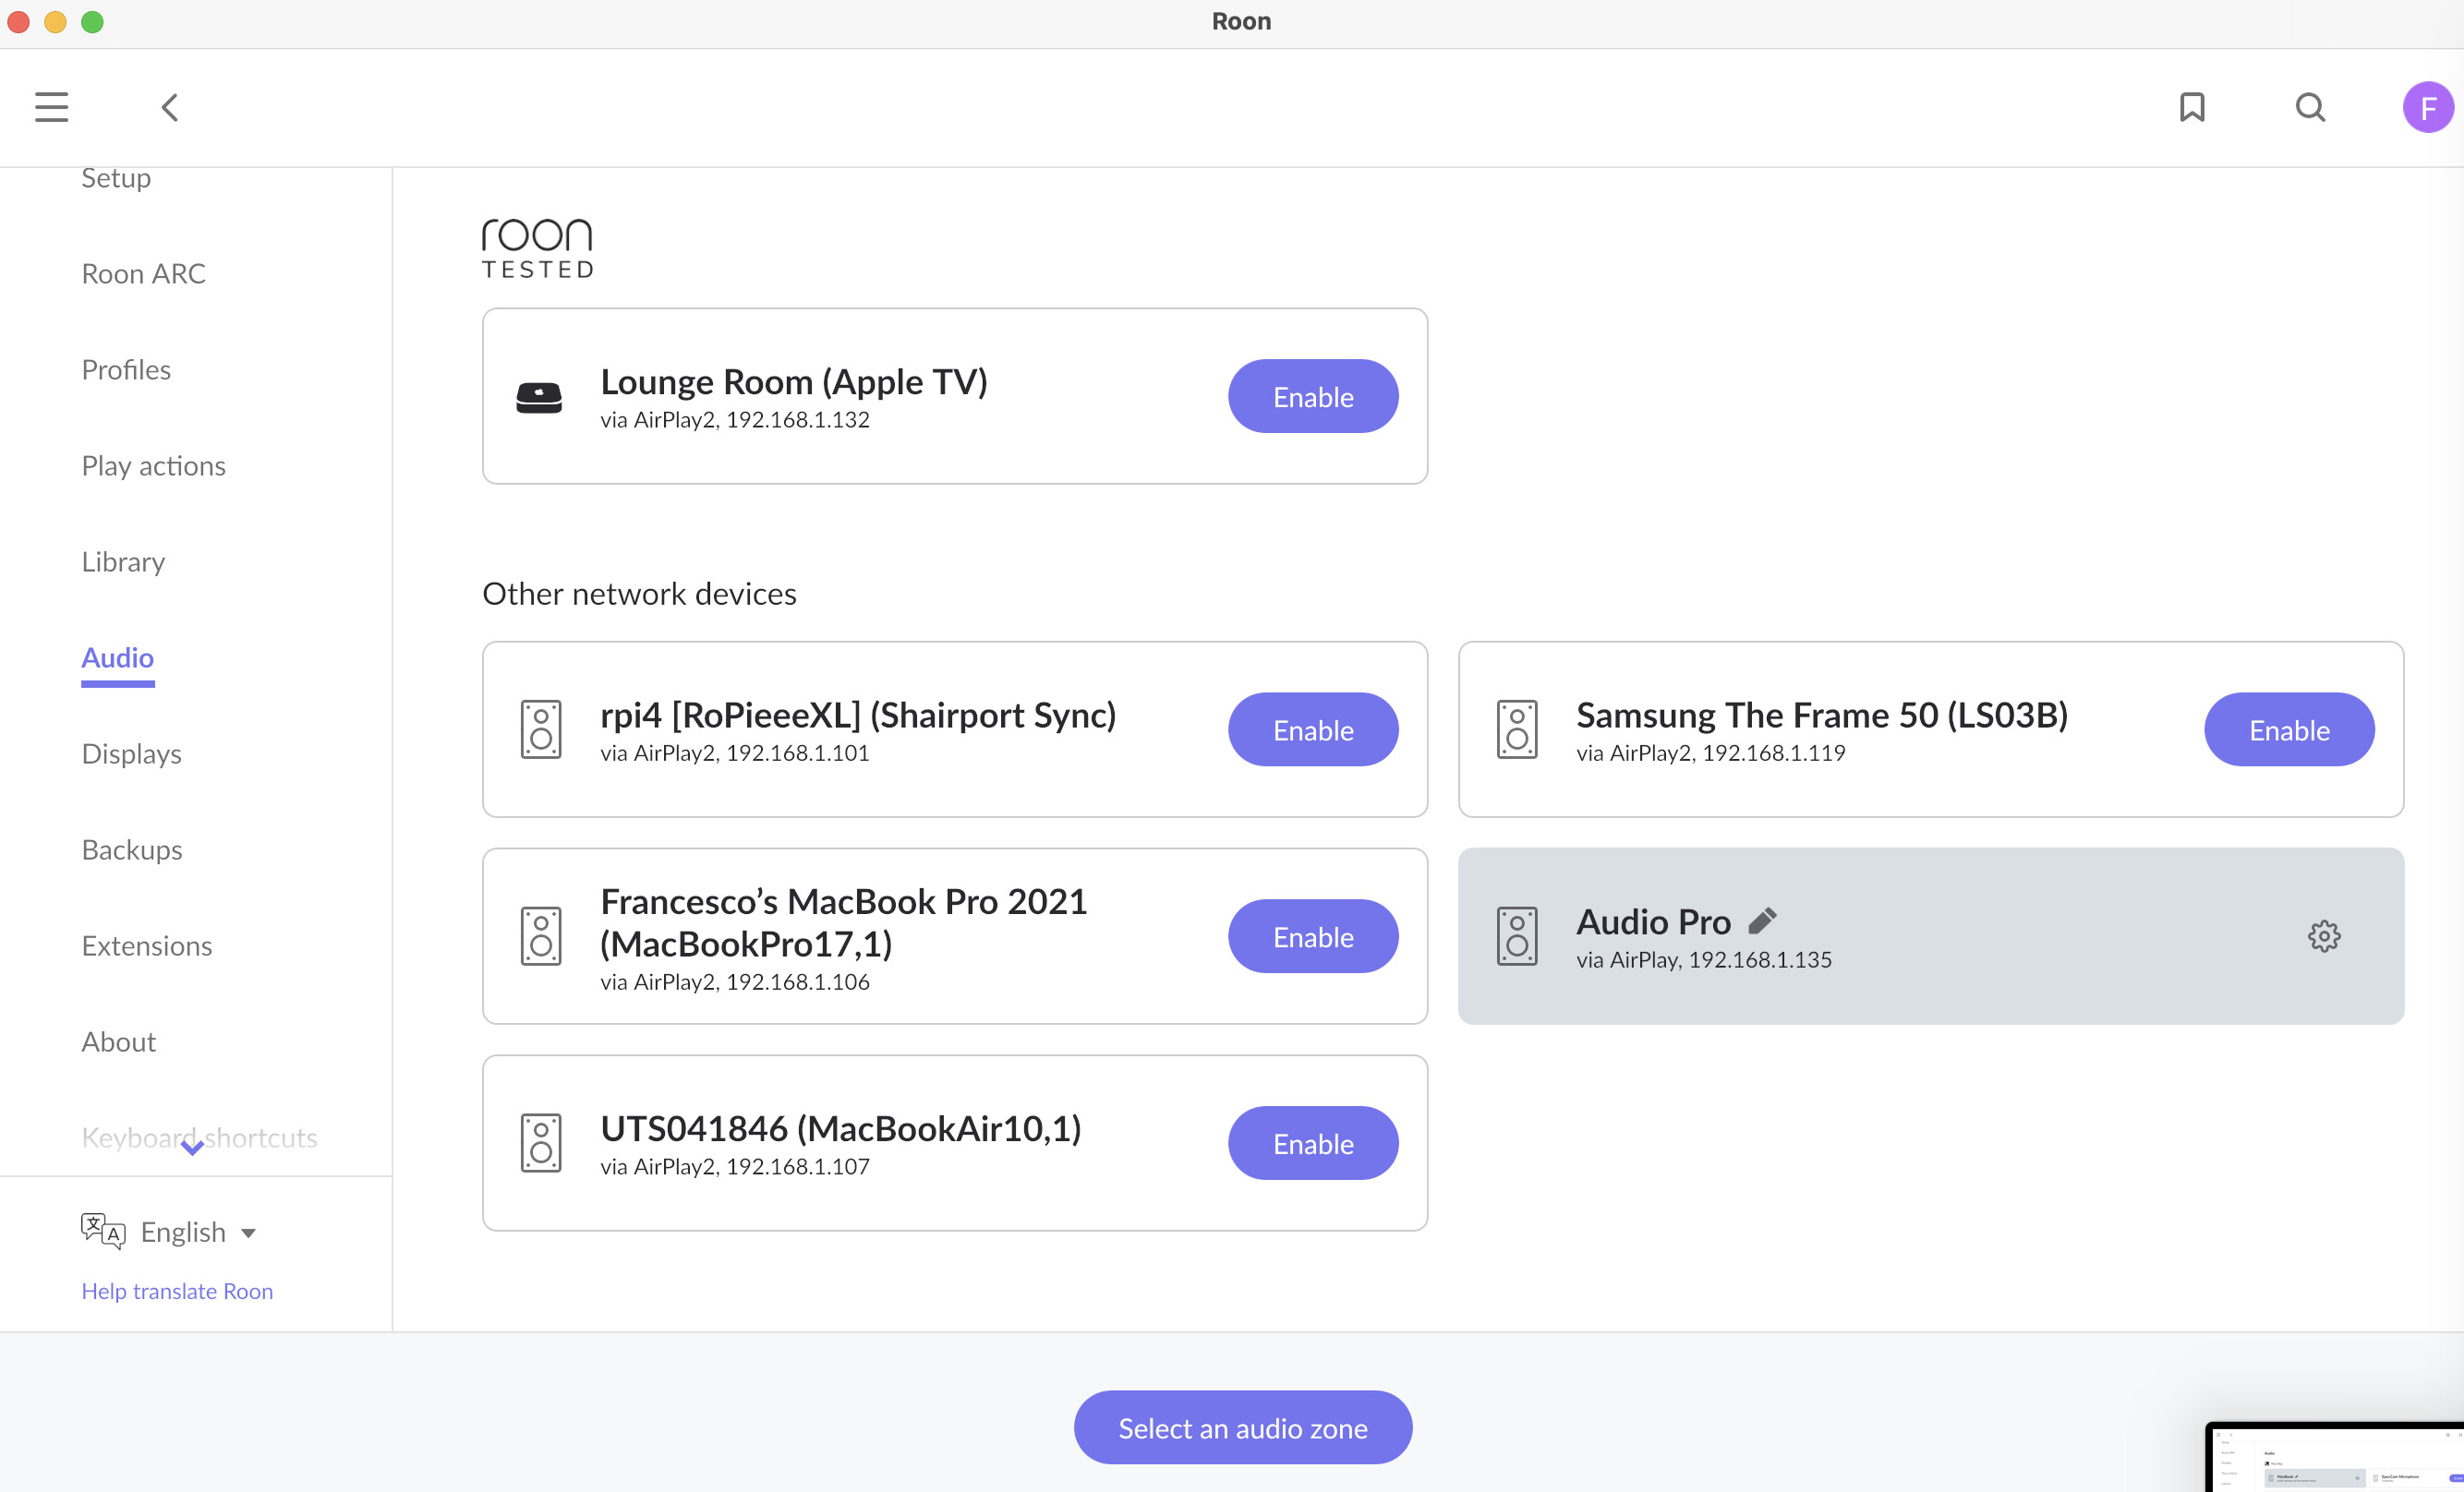
Task: Open the bookmarks icon
Action: (2192, 107)
